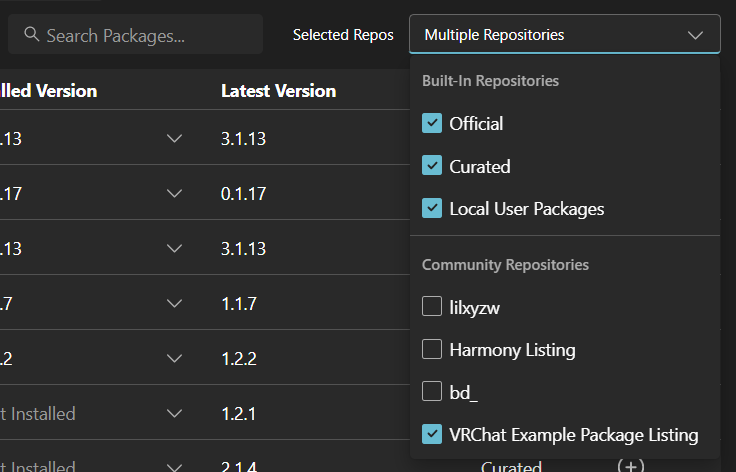This screenshot has height=472, width=736.
Task: Tick the bd_ repository checkbox
Action: point(432,392)
